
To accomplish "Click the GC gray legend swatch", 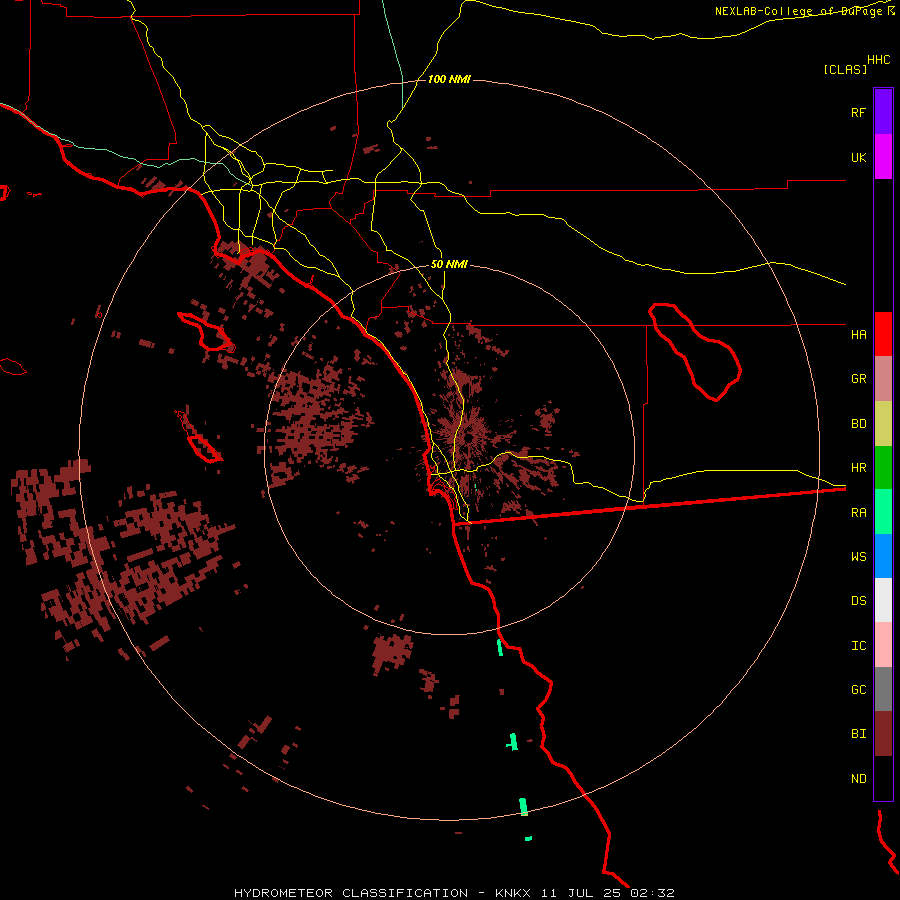I will [883, 689].
